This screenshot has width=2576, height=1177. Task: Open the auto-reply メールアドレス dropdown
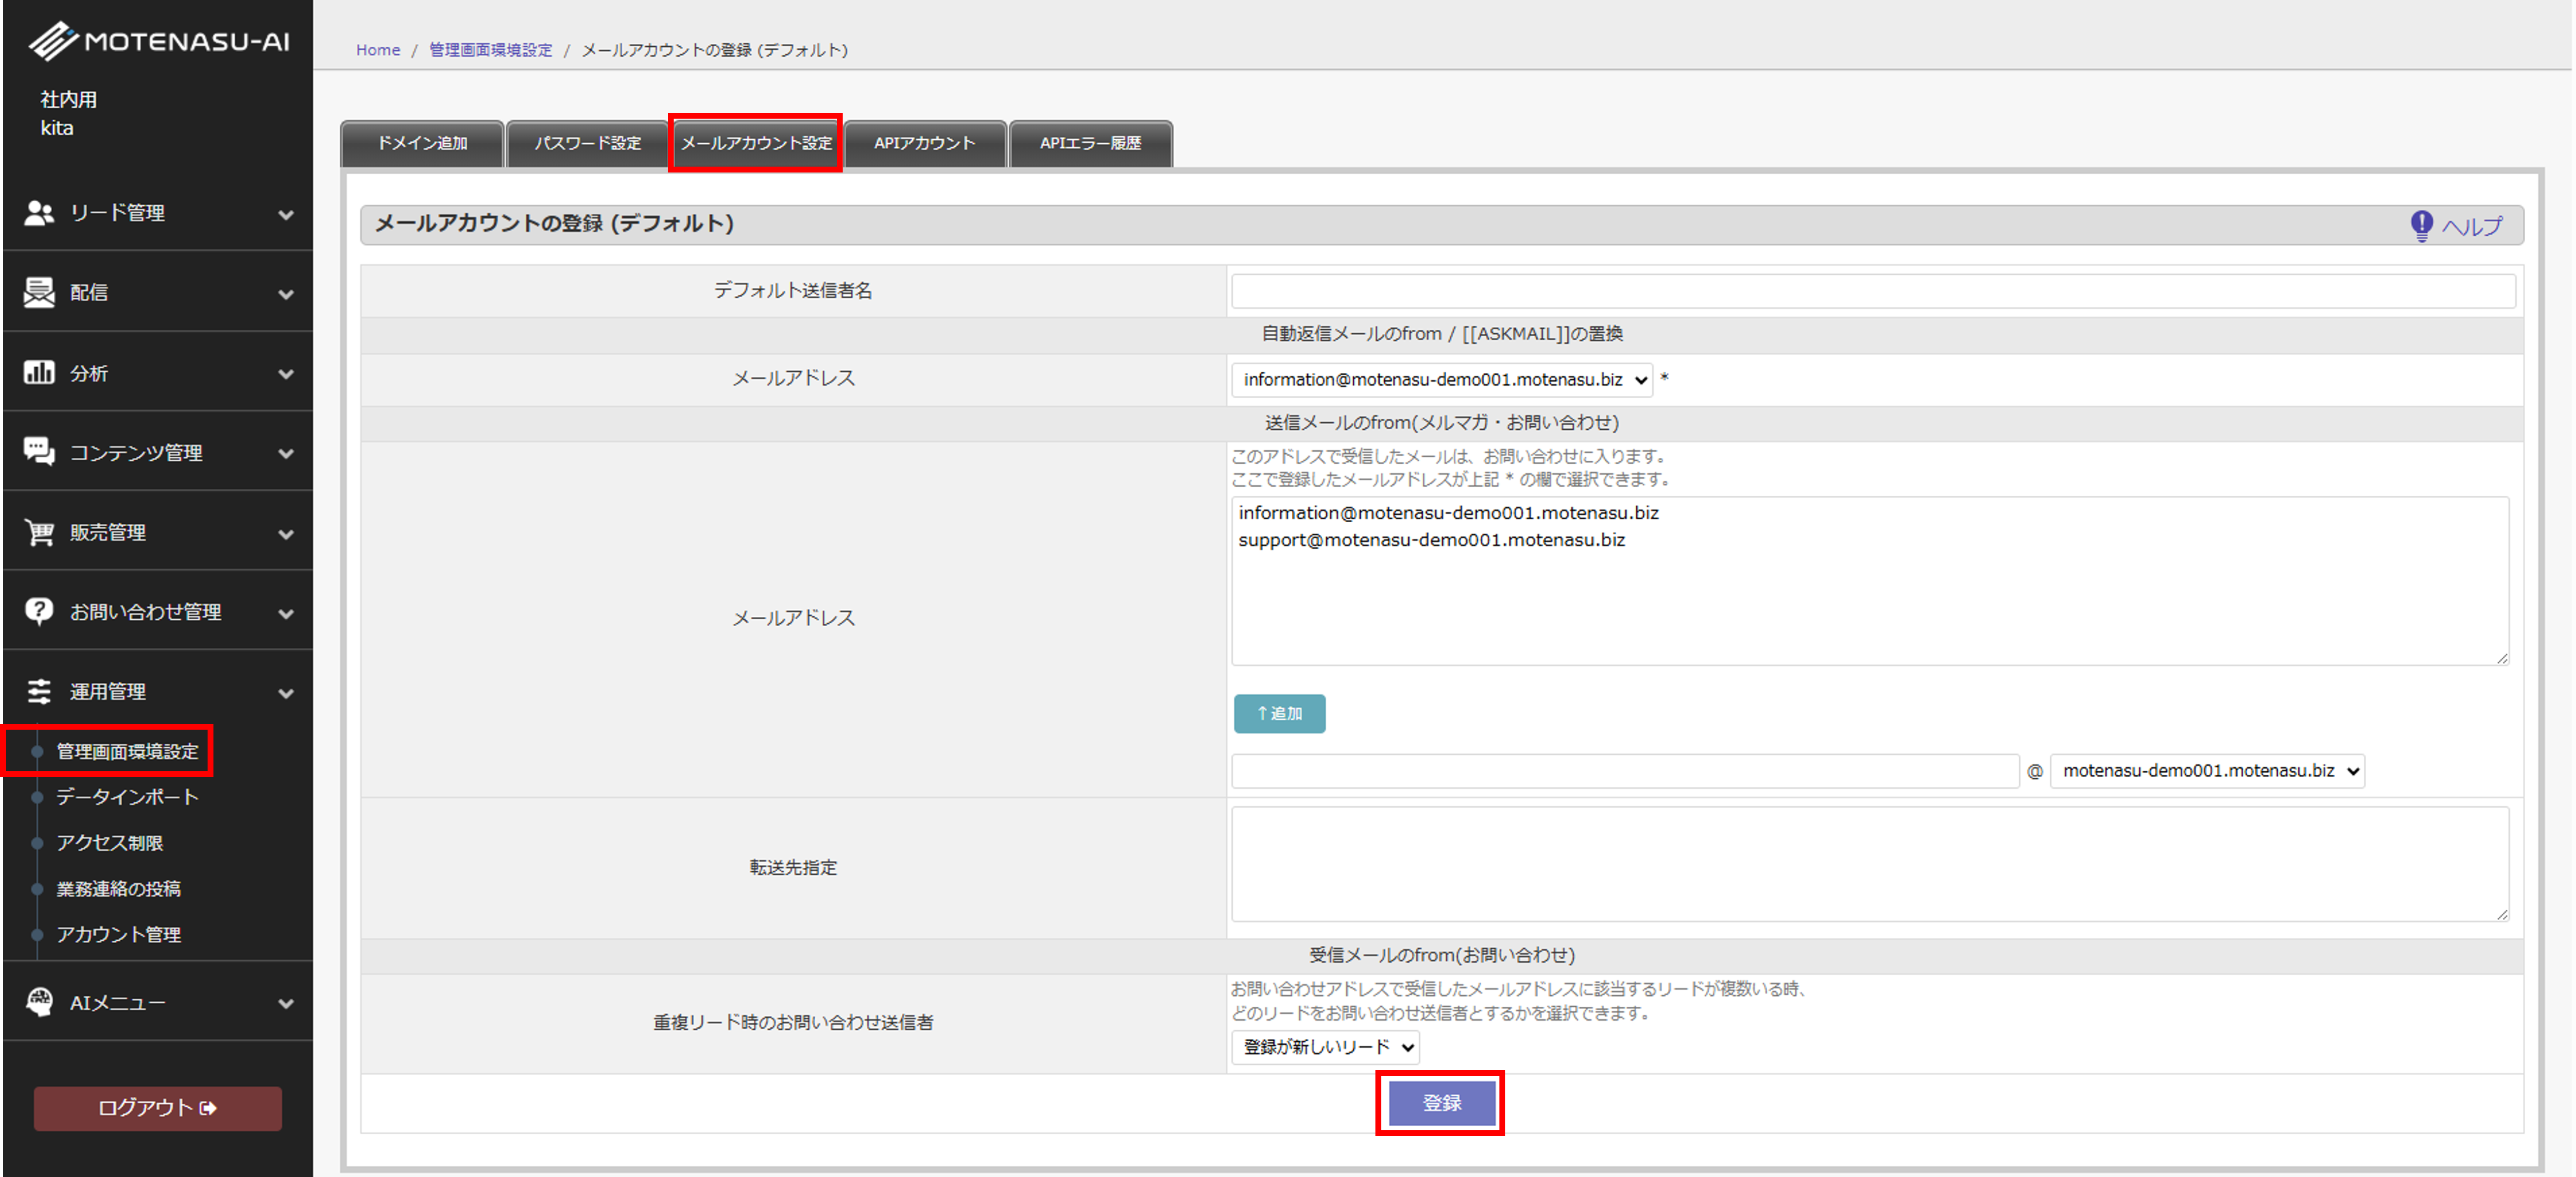[x=1441, y=380]
